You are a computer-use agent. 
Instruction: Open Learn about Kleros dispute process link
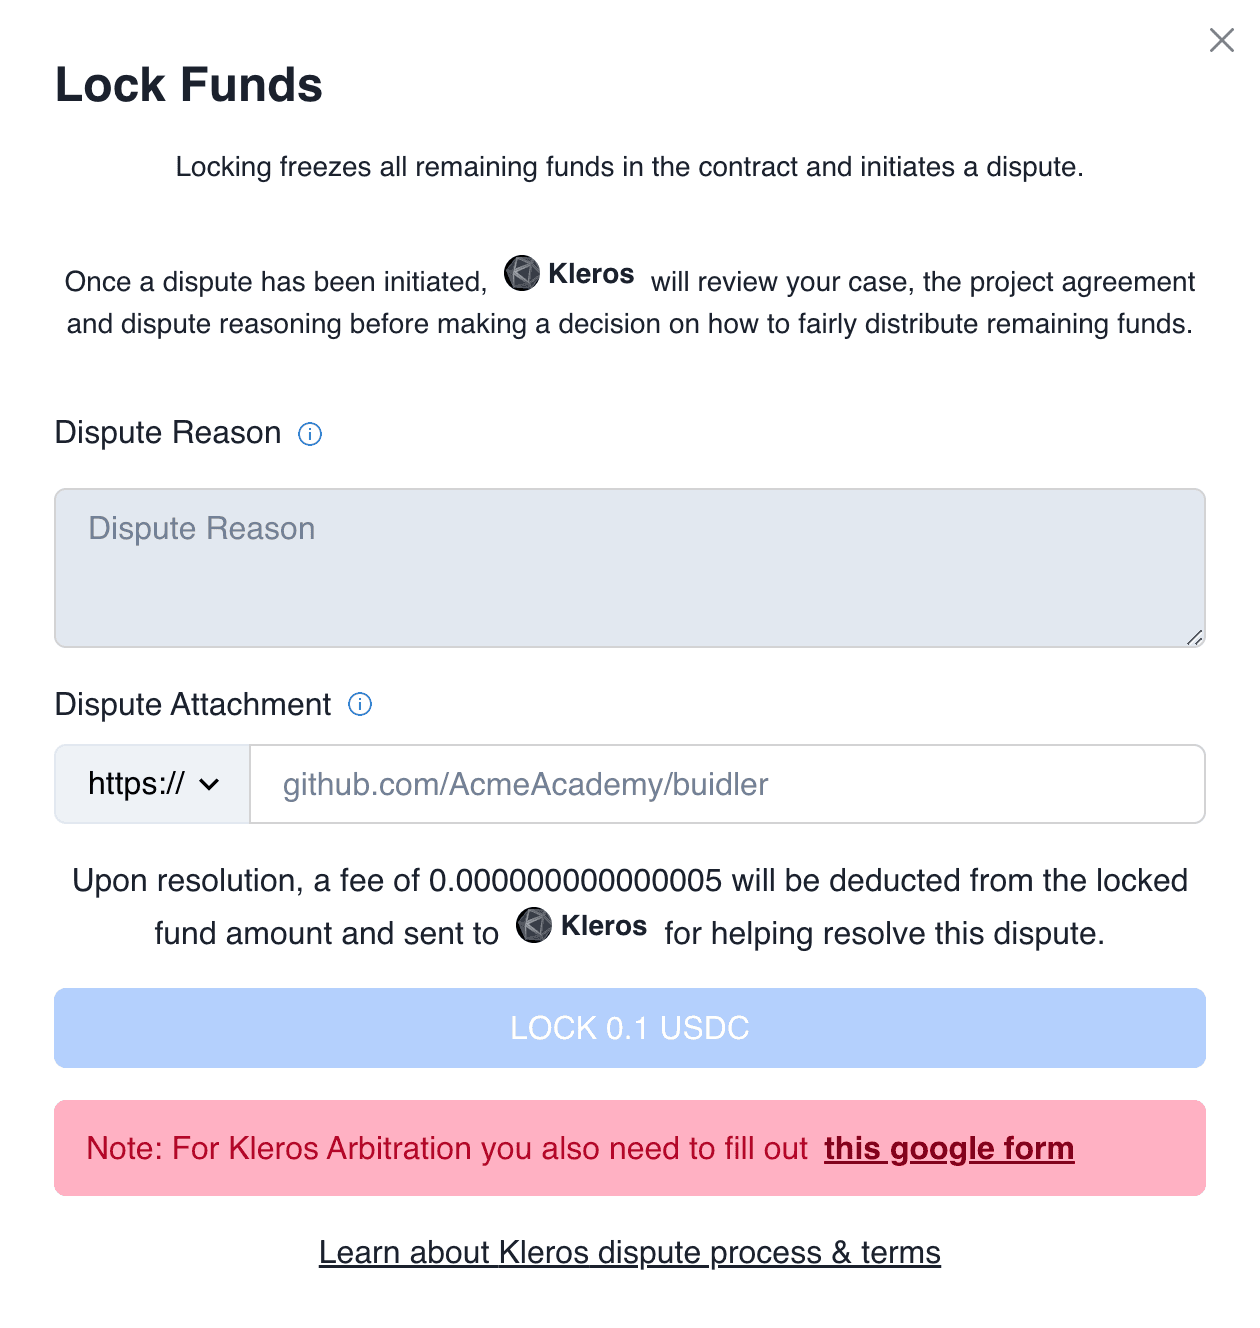click(x=630, y=1252)
